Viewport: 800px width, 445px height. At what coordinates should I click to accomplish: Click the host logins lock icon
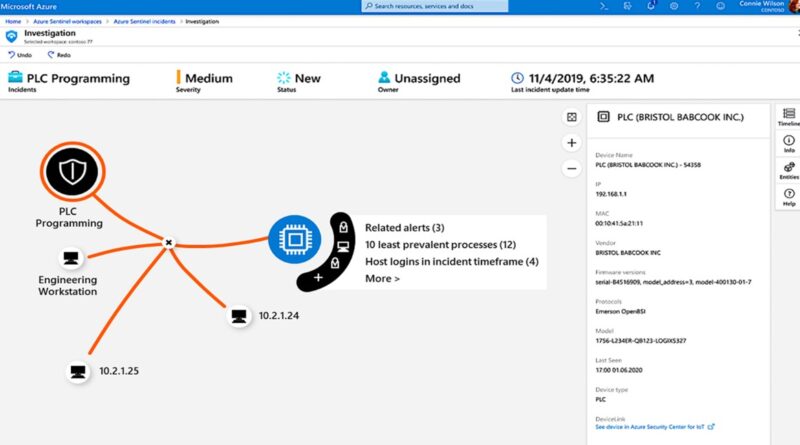pos(335,263)
